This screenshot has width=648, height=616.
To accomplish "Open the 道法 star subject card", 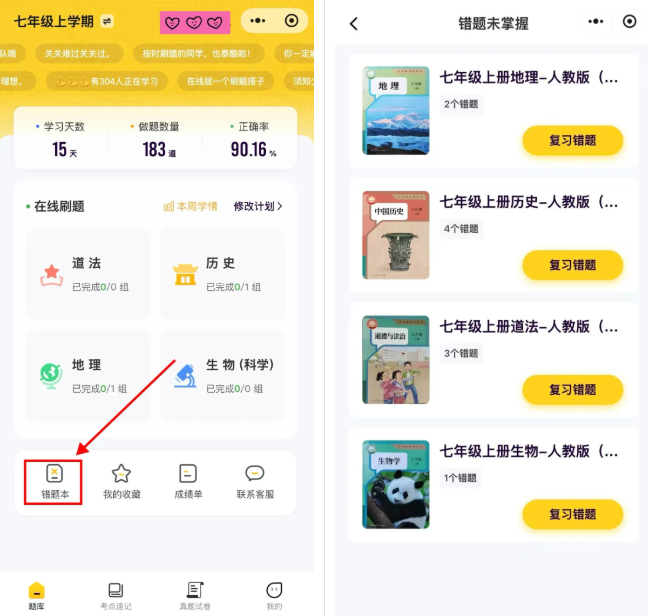I will (x=88, y=274).
